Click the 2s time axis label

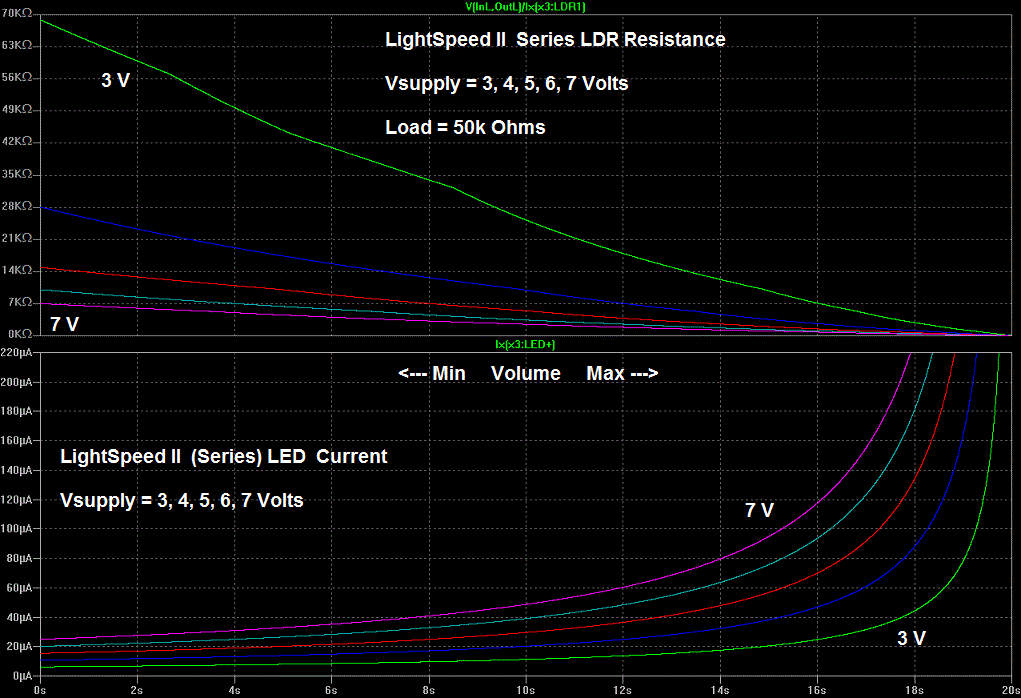pyautogui.click(x=137, y=690)
